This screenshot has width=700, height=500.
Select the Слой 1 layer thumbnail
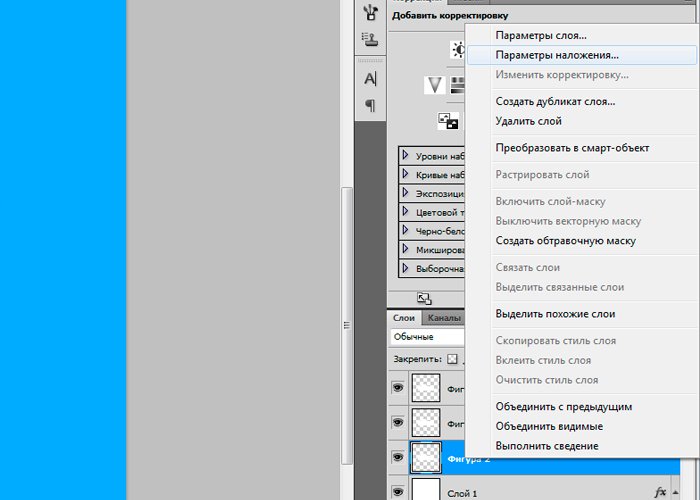click(x=427, y=490)
